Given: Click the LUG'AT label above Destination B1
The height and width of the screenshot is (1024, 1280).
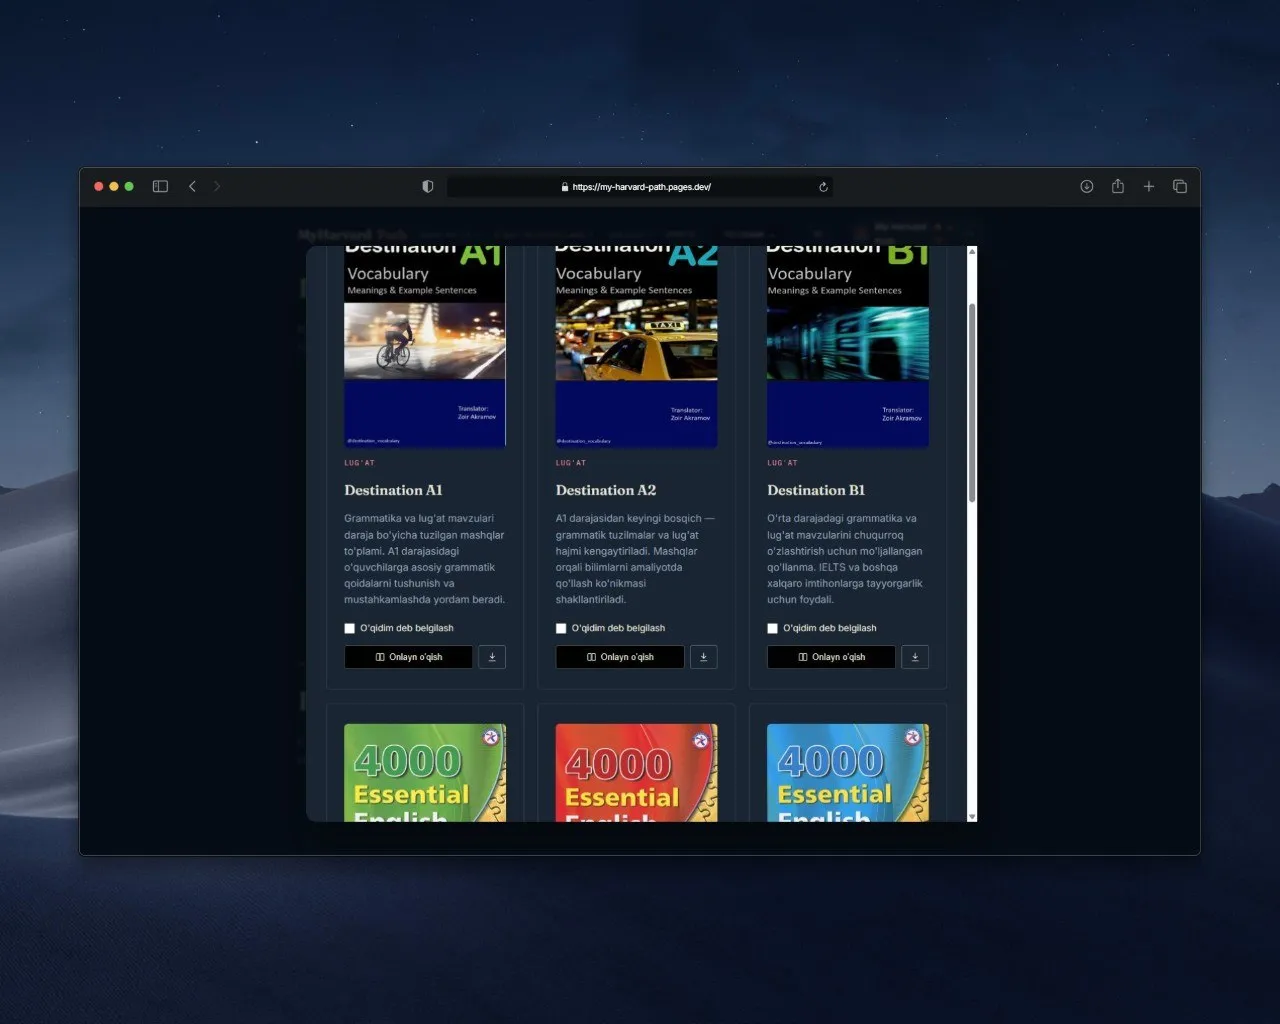Looking at the screenshot, I should (x=783, y=463).
